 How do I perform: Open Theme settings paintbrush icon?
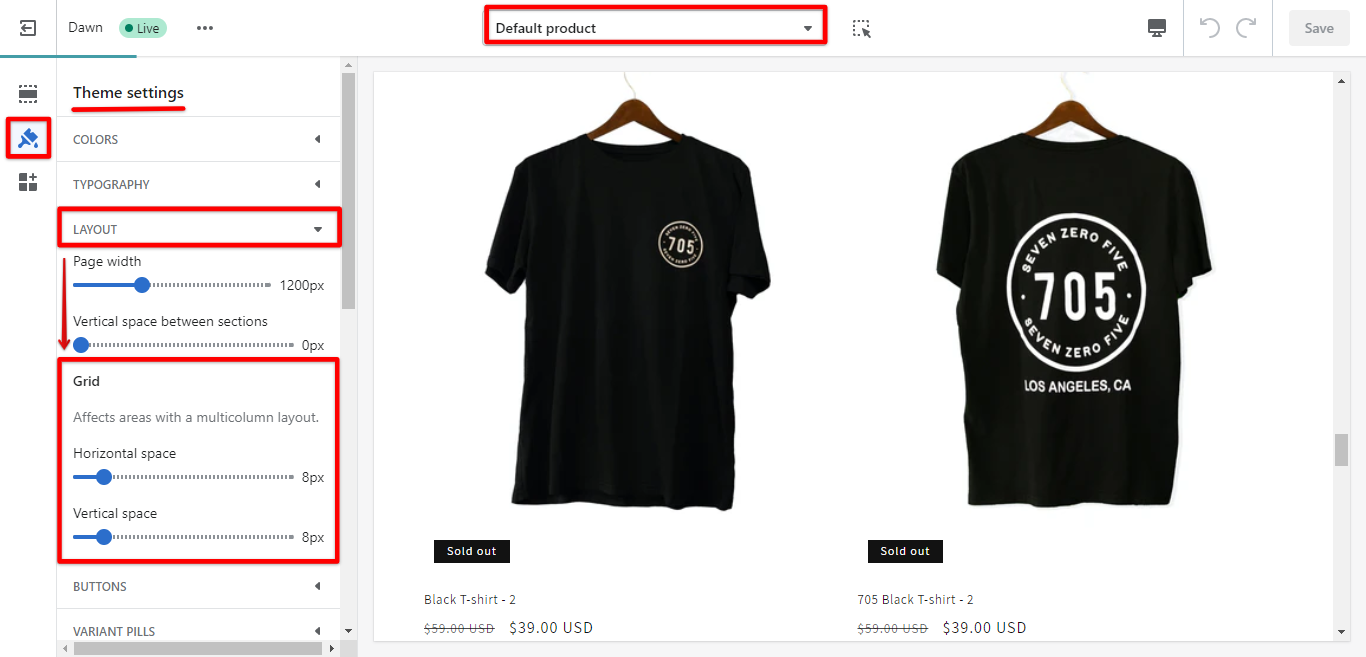click(28, 138)
